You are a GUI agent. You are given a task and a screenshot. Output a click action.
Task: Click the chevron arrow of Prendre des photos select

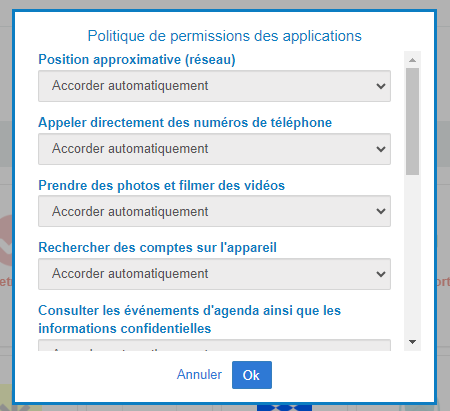pos(381,211)
